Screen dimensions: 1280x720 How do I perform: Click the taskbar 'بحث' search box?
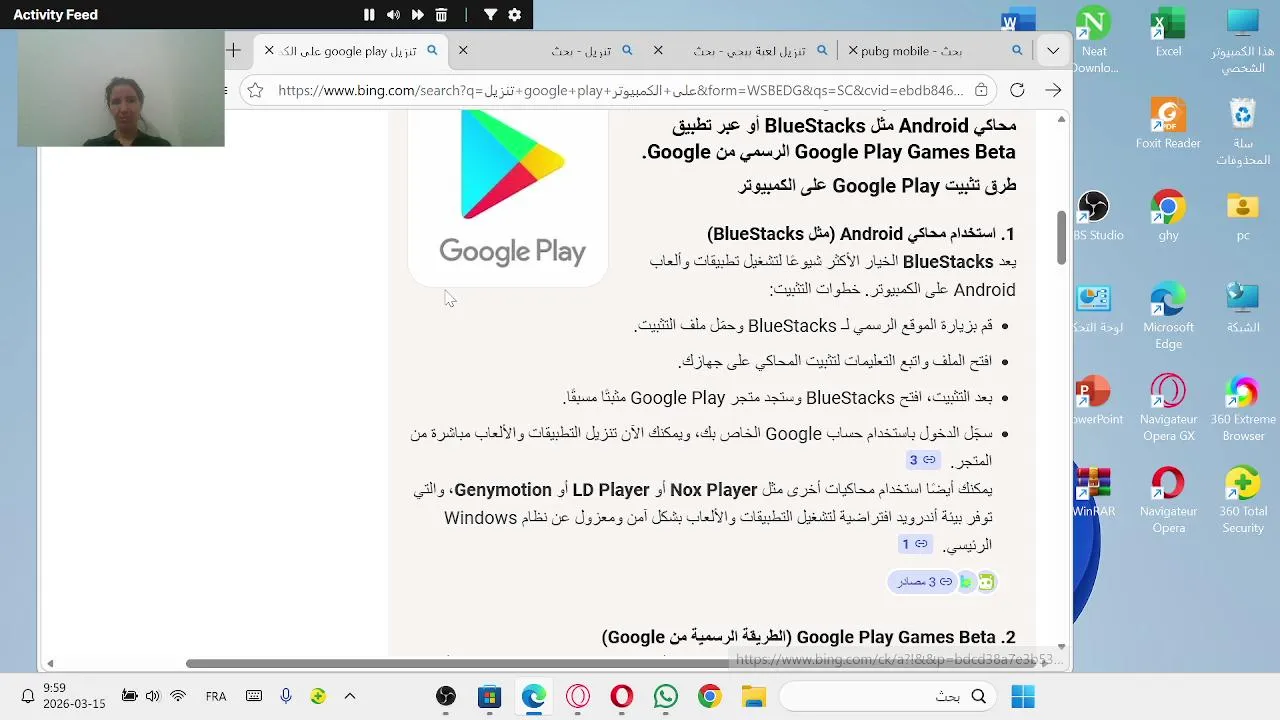click(886, 696)
